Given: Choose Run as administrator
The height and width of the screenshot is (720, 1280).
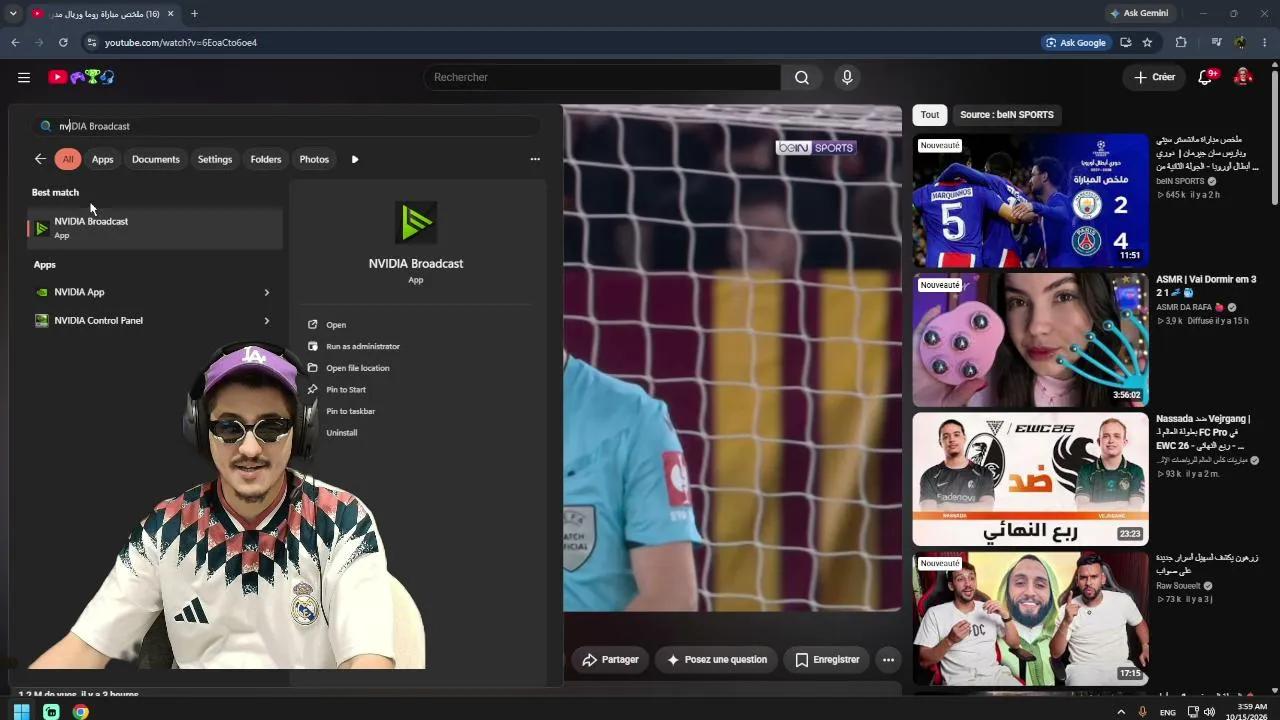Looking at the screenshot, I should coord(362,346).
